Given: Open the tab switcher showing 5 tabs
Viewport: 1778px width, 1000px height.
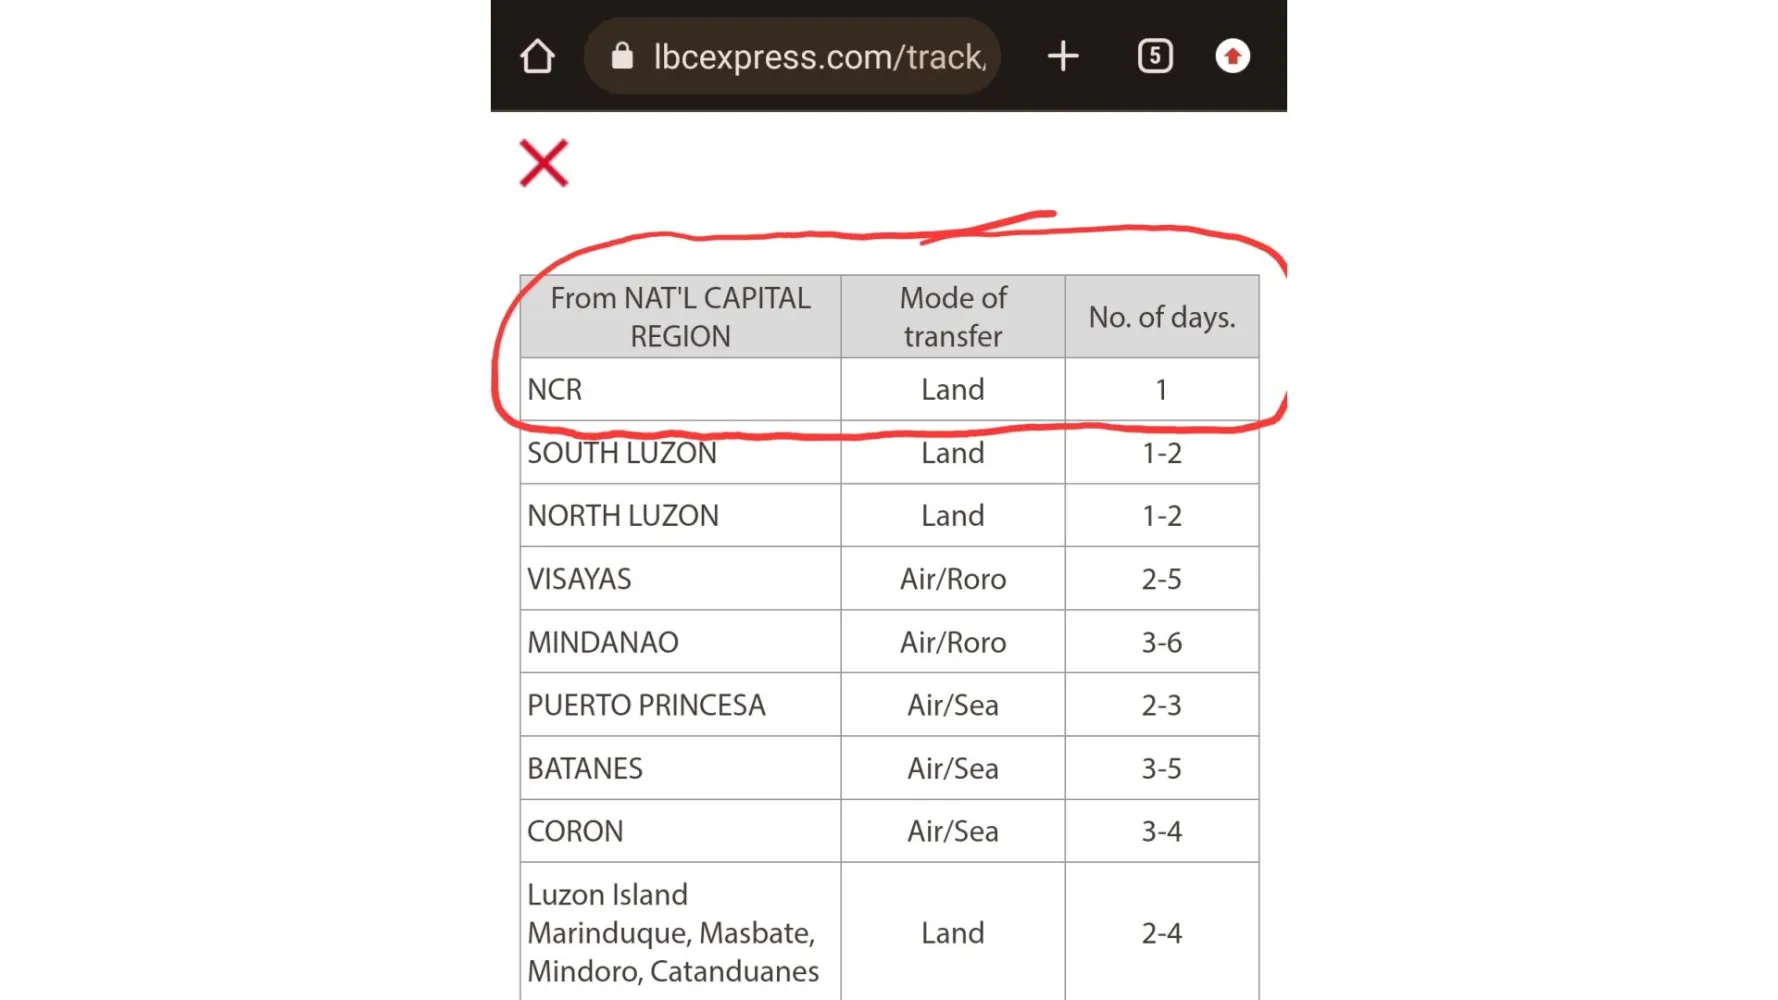Looking at the screenshot, I should coord(1155,56).
